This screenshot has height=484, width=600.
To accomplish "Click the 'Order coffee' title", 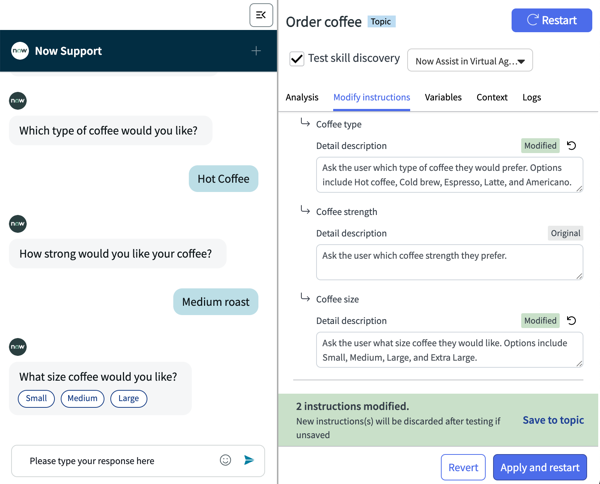I will click(324, 22).
